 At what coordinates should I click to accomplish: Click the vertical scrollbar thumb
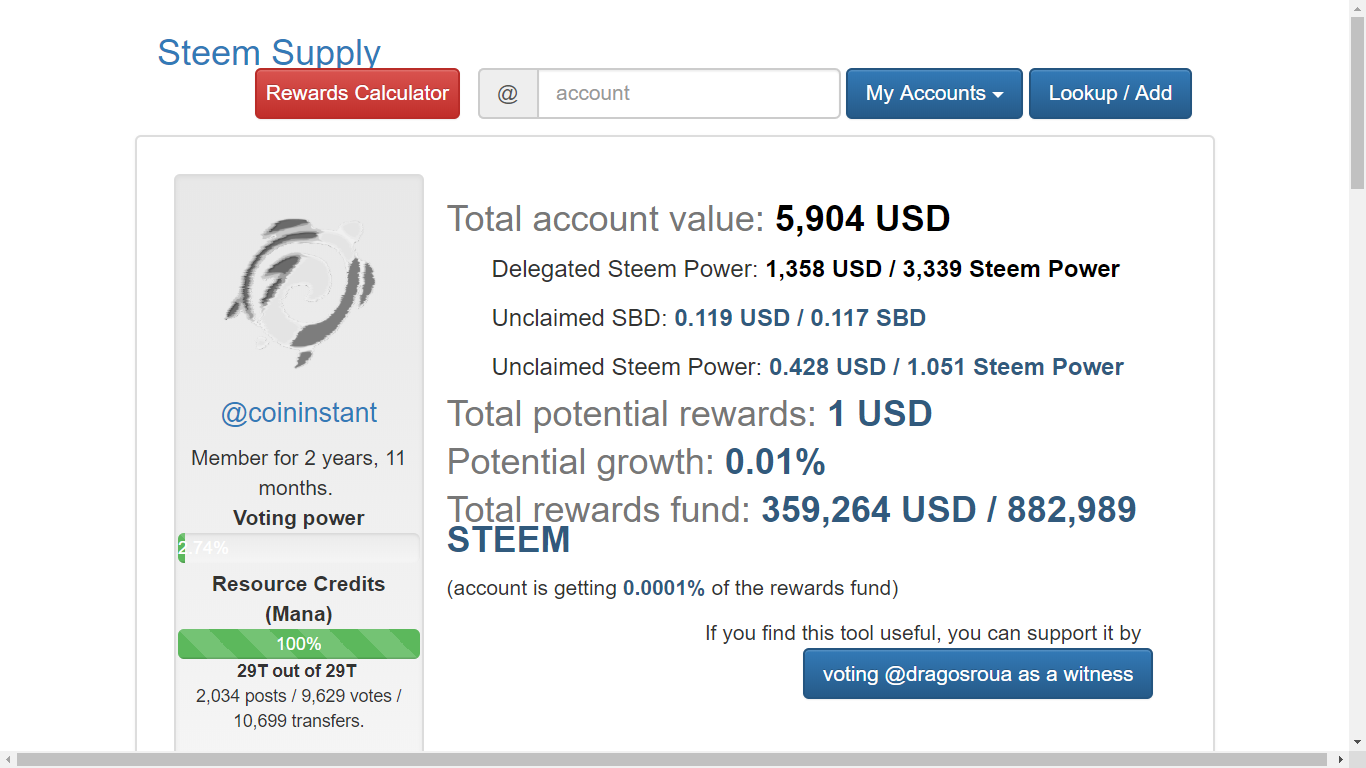[x=1357, y=103]
